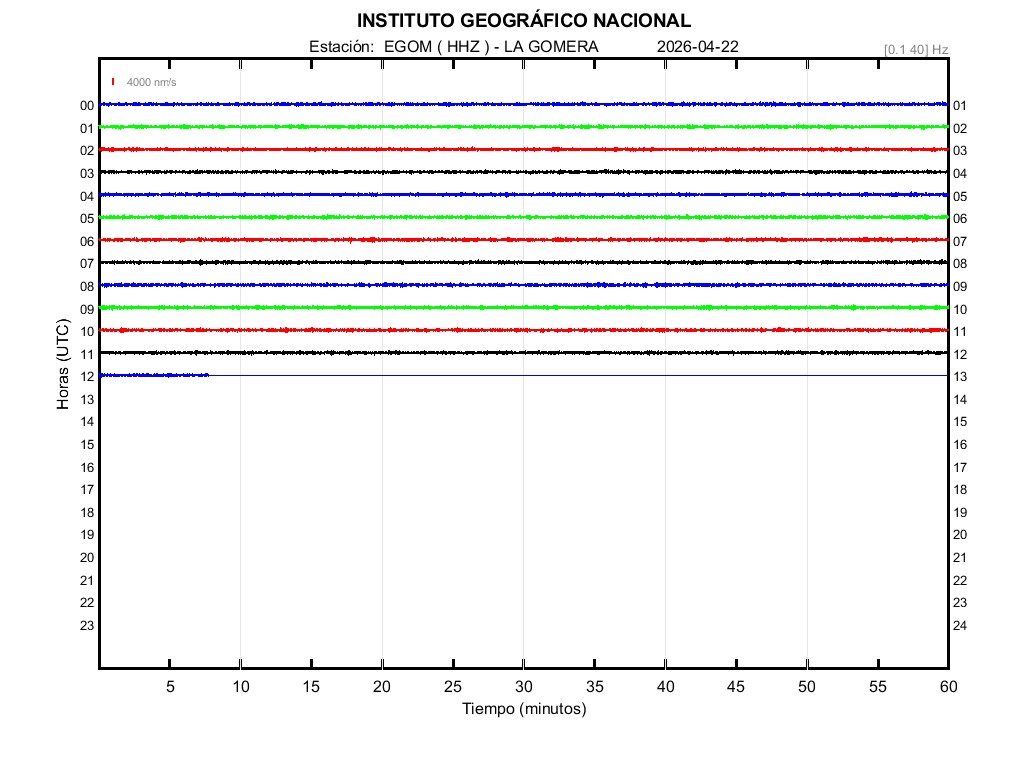This screenshot has width=1024, height=768.
Task: Click the 5 minute tick label on x-axis
Action: (170, 686)
